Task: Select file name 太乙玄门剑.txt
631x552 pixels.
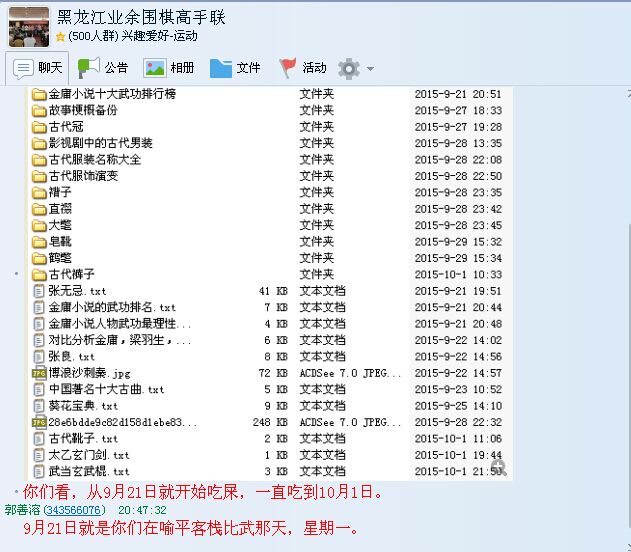Action: pyautogui.click(x=89, y=455)
